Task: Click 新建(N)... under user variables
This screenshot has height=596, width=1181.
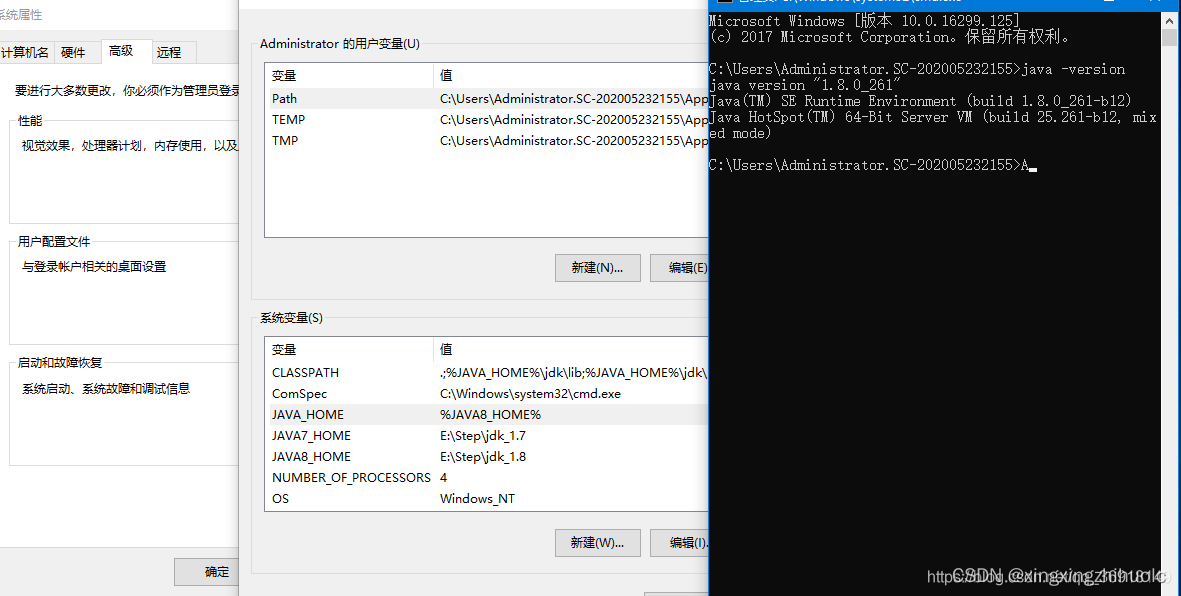Action: [597, 267]
